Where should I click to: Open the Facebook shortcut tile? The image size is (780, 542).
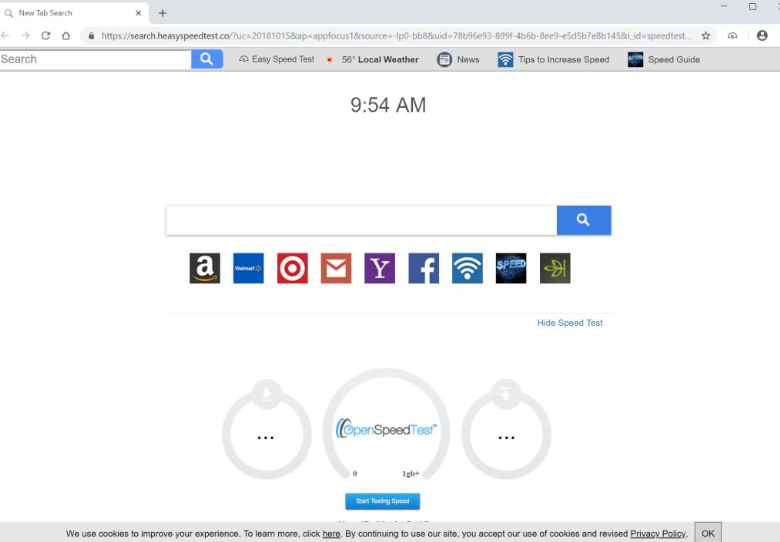(x=423, y=268)
